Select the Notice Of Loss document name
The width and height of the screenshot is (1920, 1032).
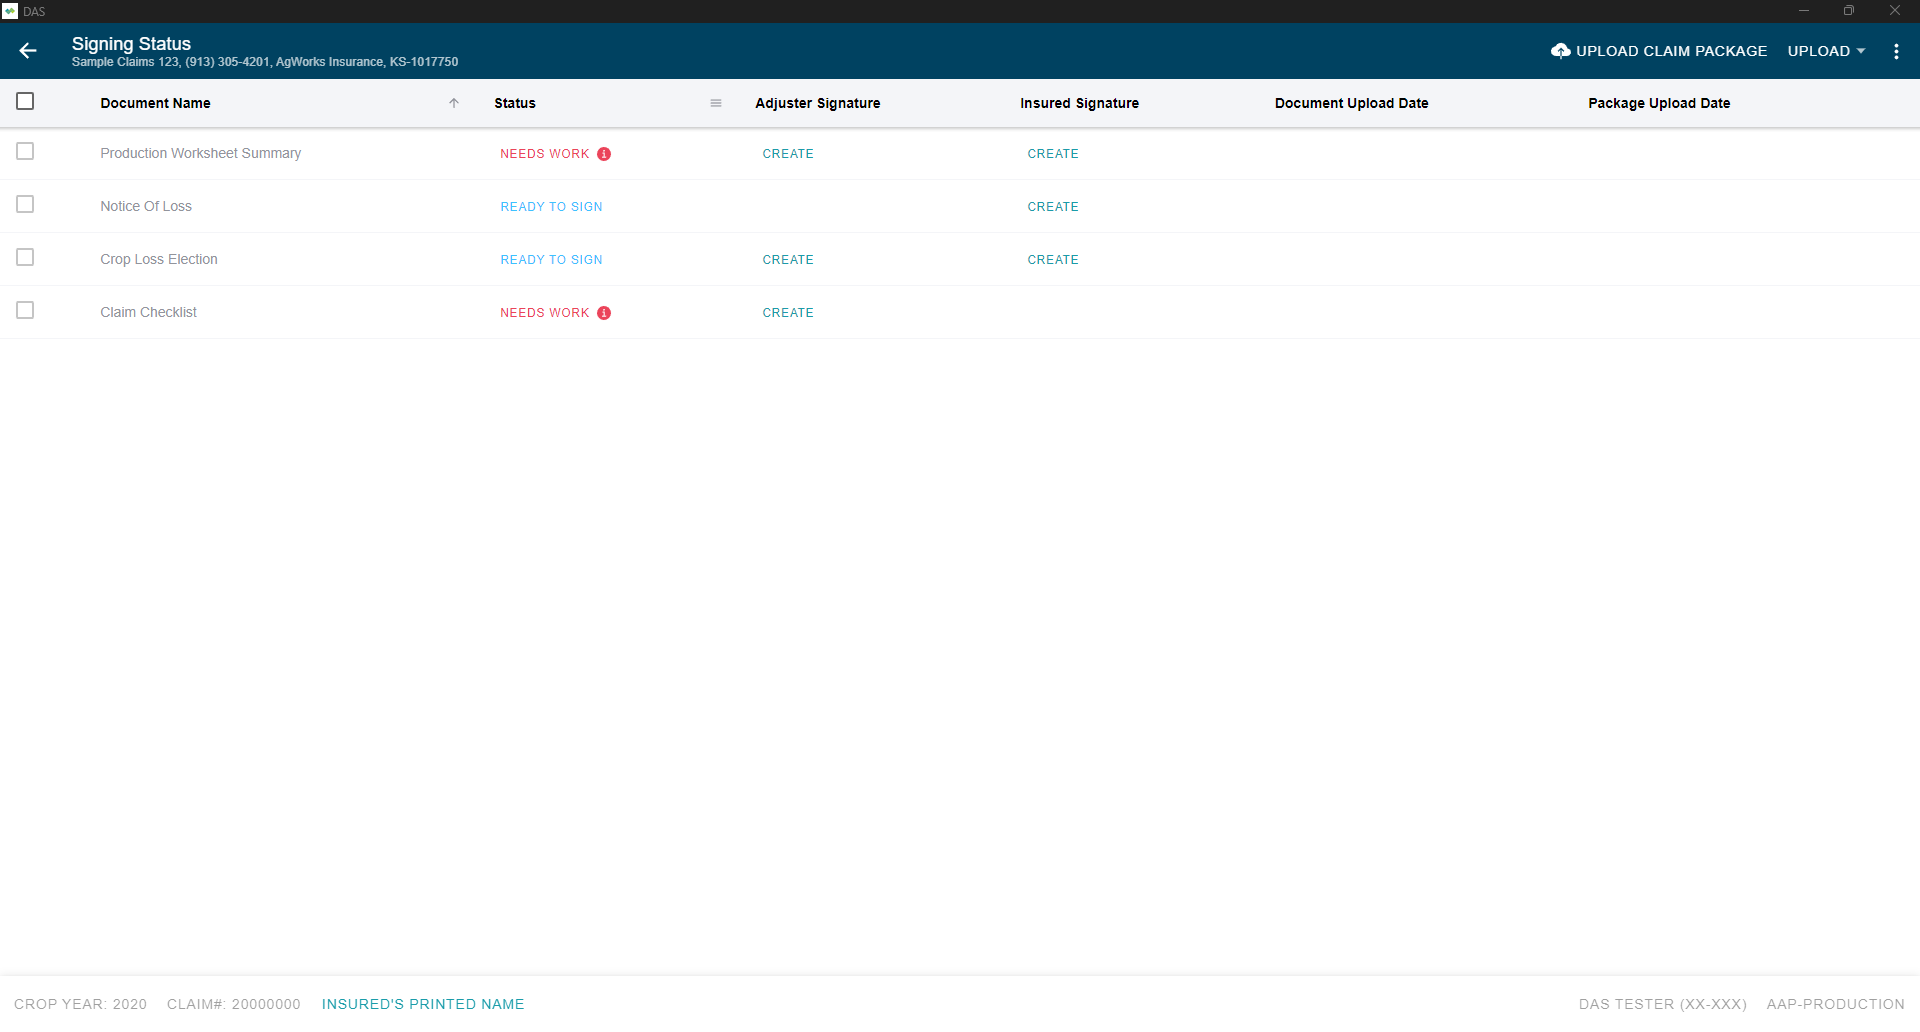(146, 206)
